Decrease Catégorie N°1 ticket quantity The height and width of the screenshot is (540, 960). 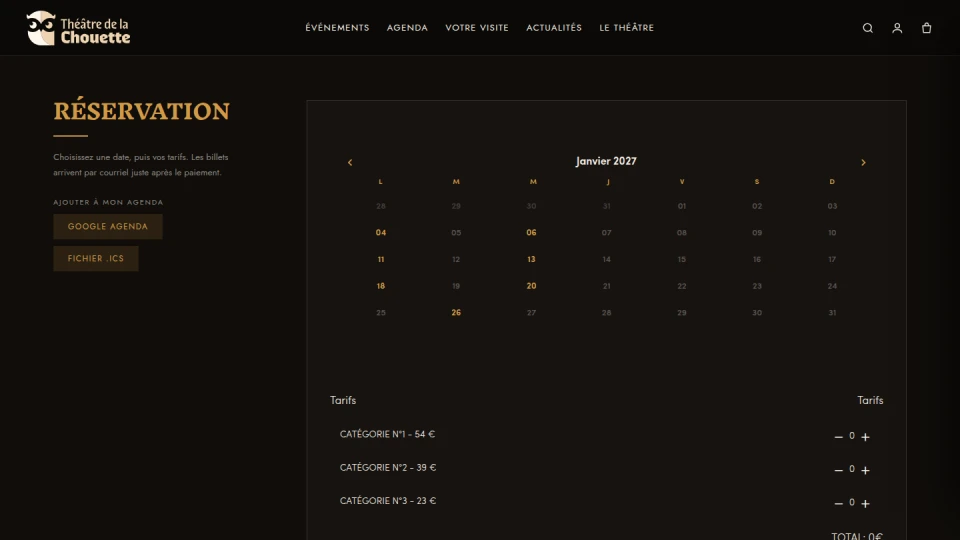(838, 437)
